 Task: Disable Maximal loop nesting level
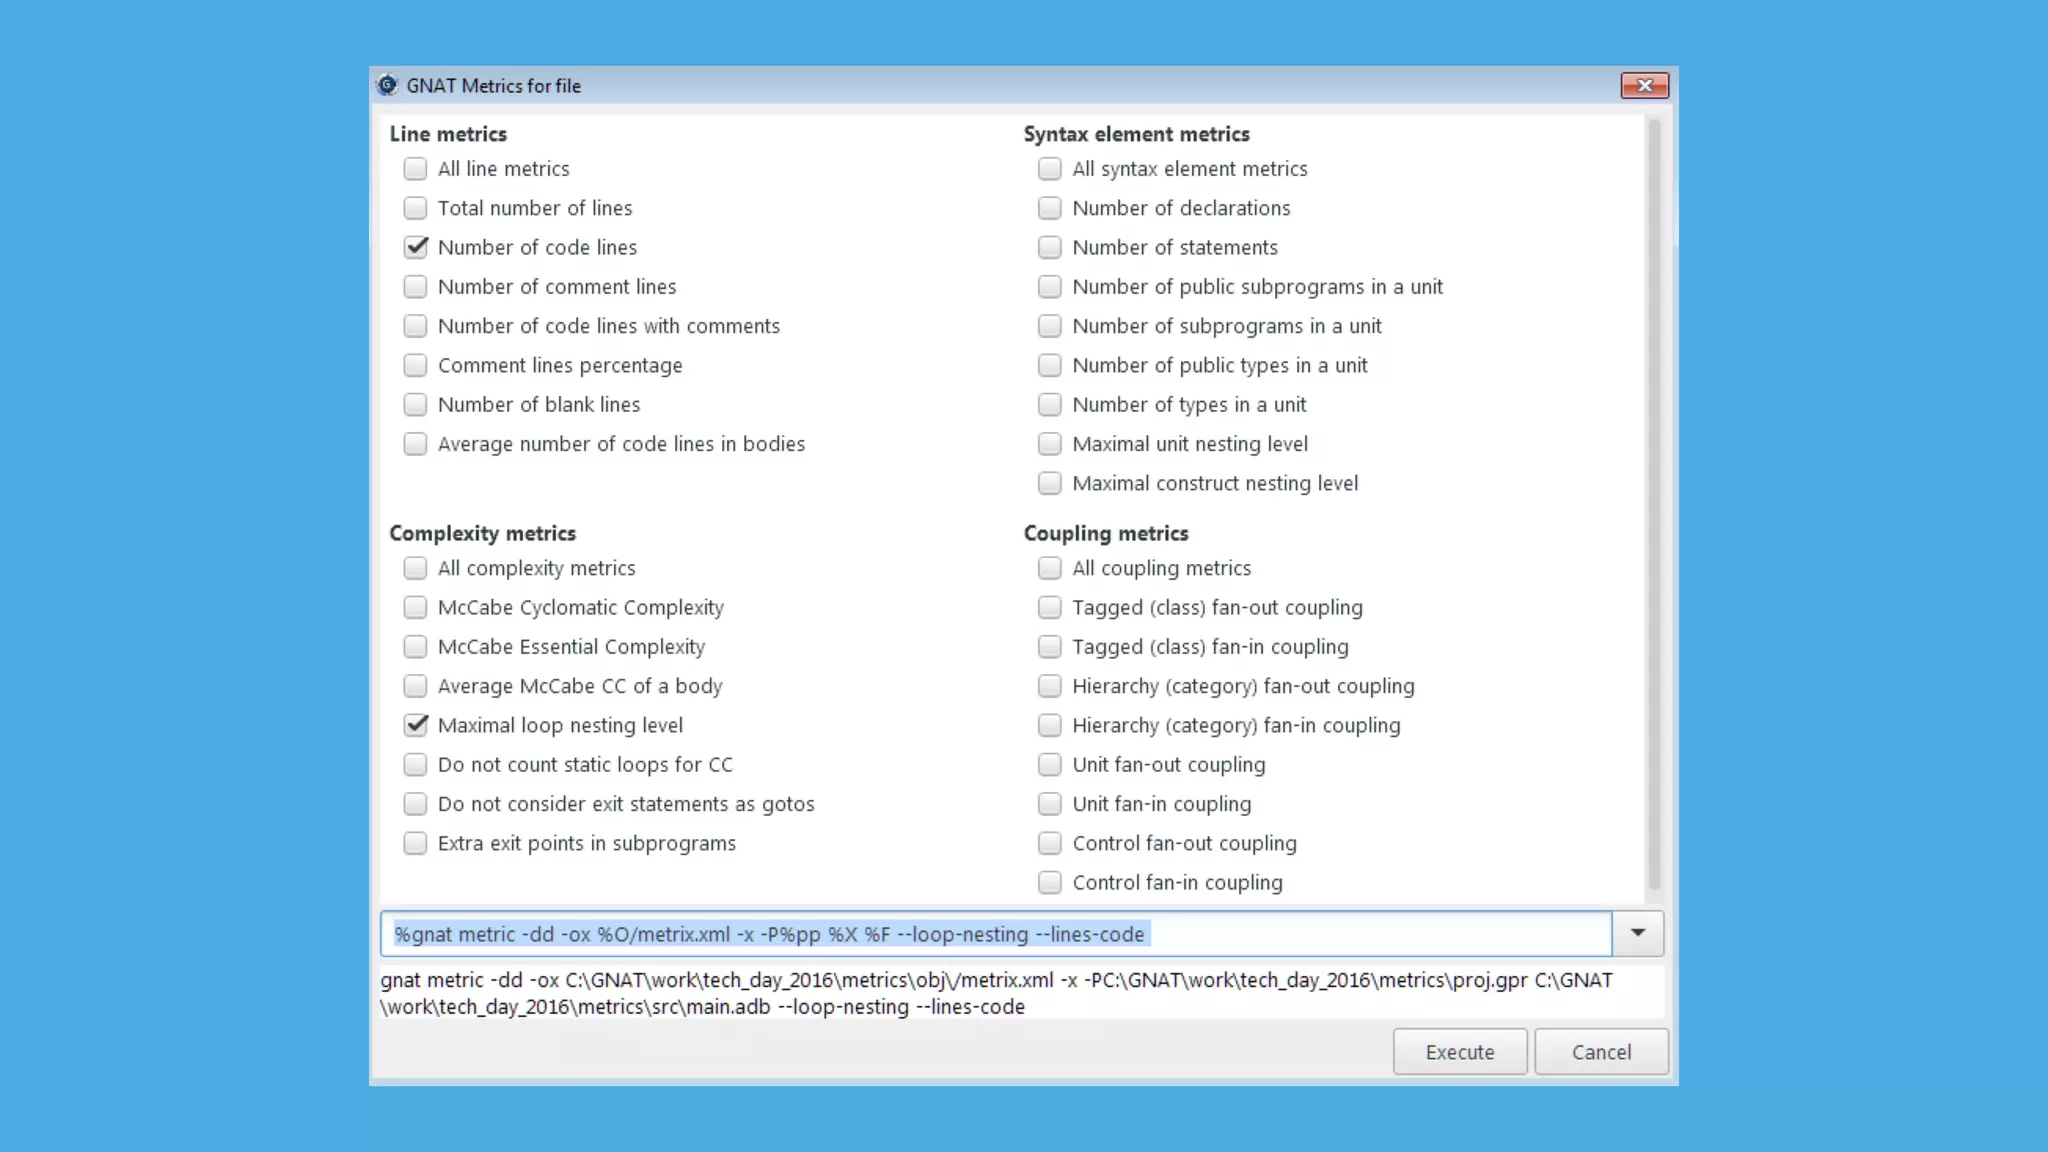point(416,725)
